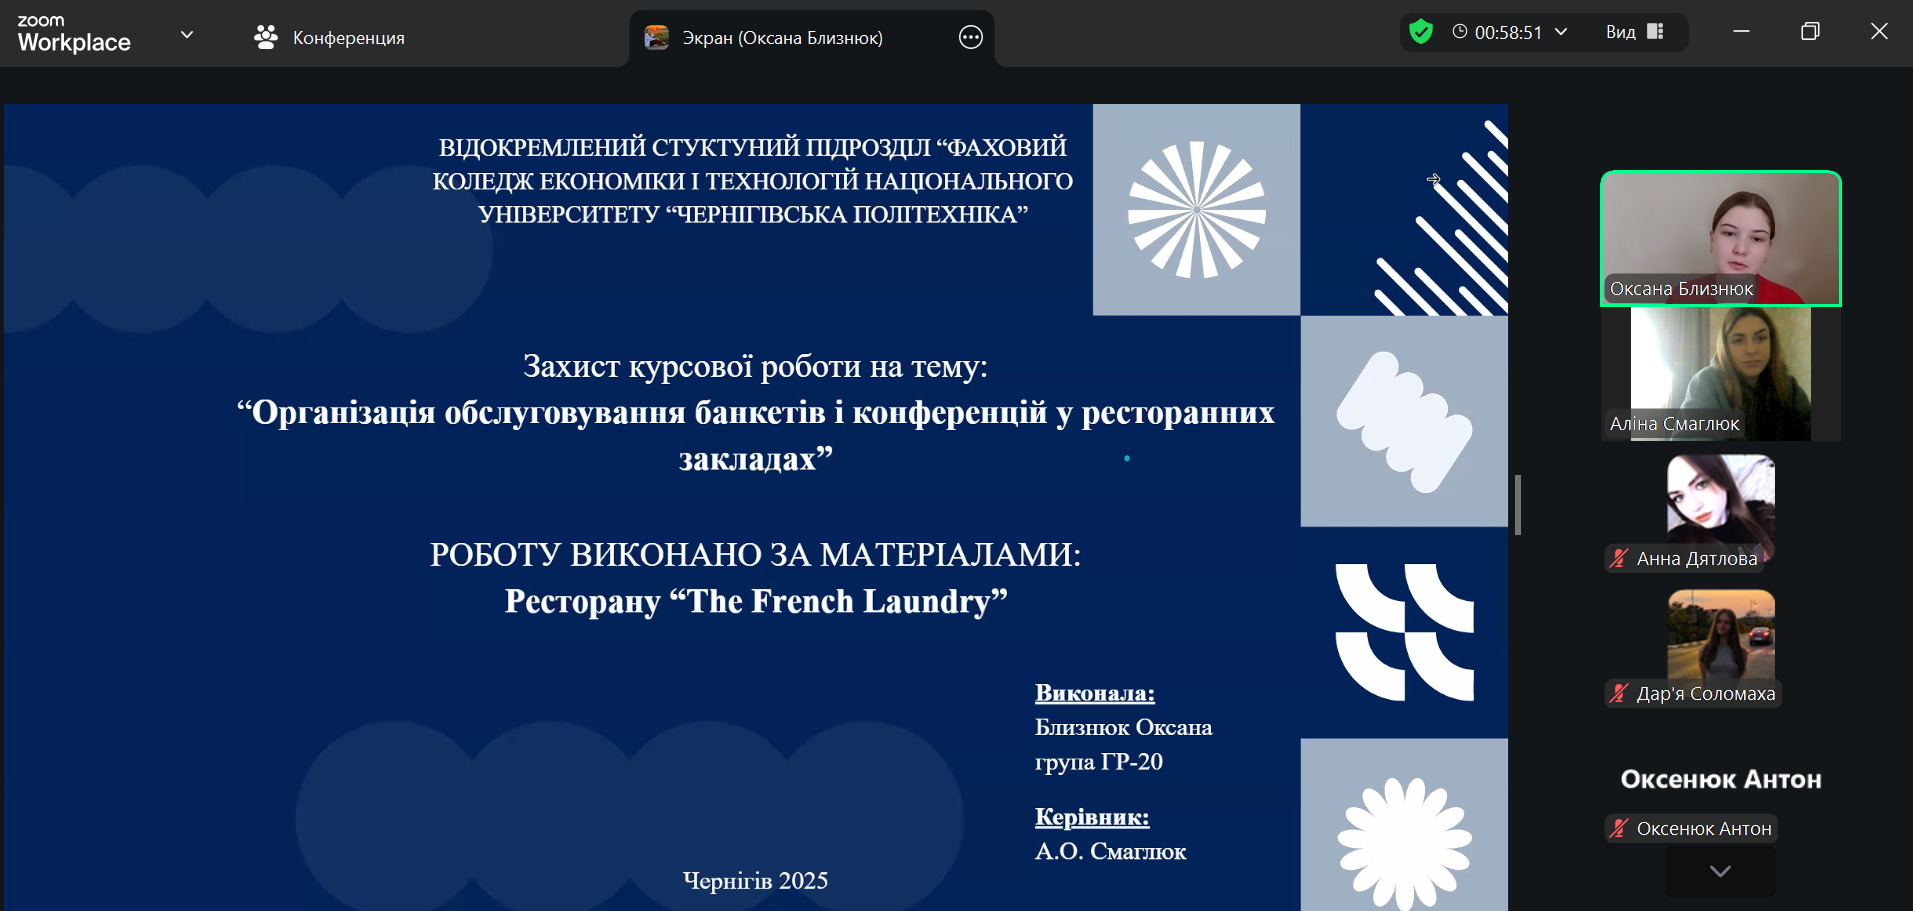The width and height of the screenshot is (1913, 911).
Task: Select Оксана Близнюк's video thumbnail
Action: pos(1720,237)
